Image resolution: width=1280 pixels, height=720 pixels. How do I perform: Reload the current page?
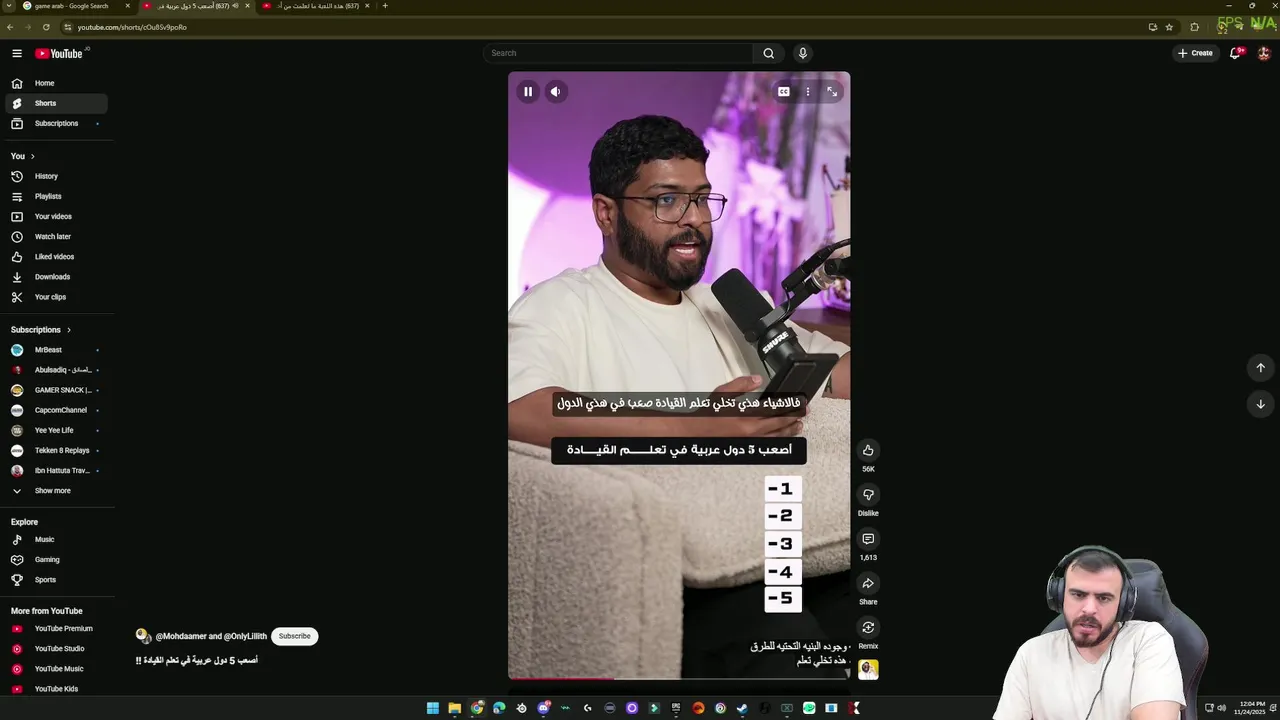click(46, 27)
